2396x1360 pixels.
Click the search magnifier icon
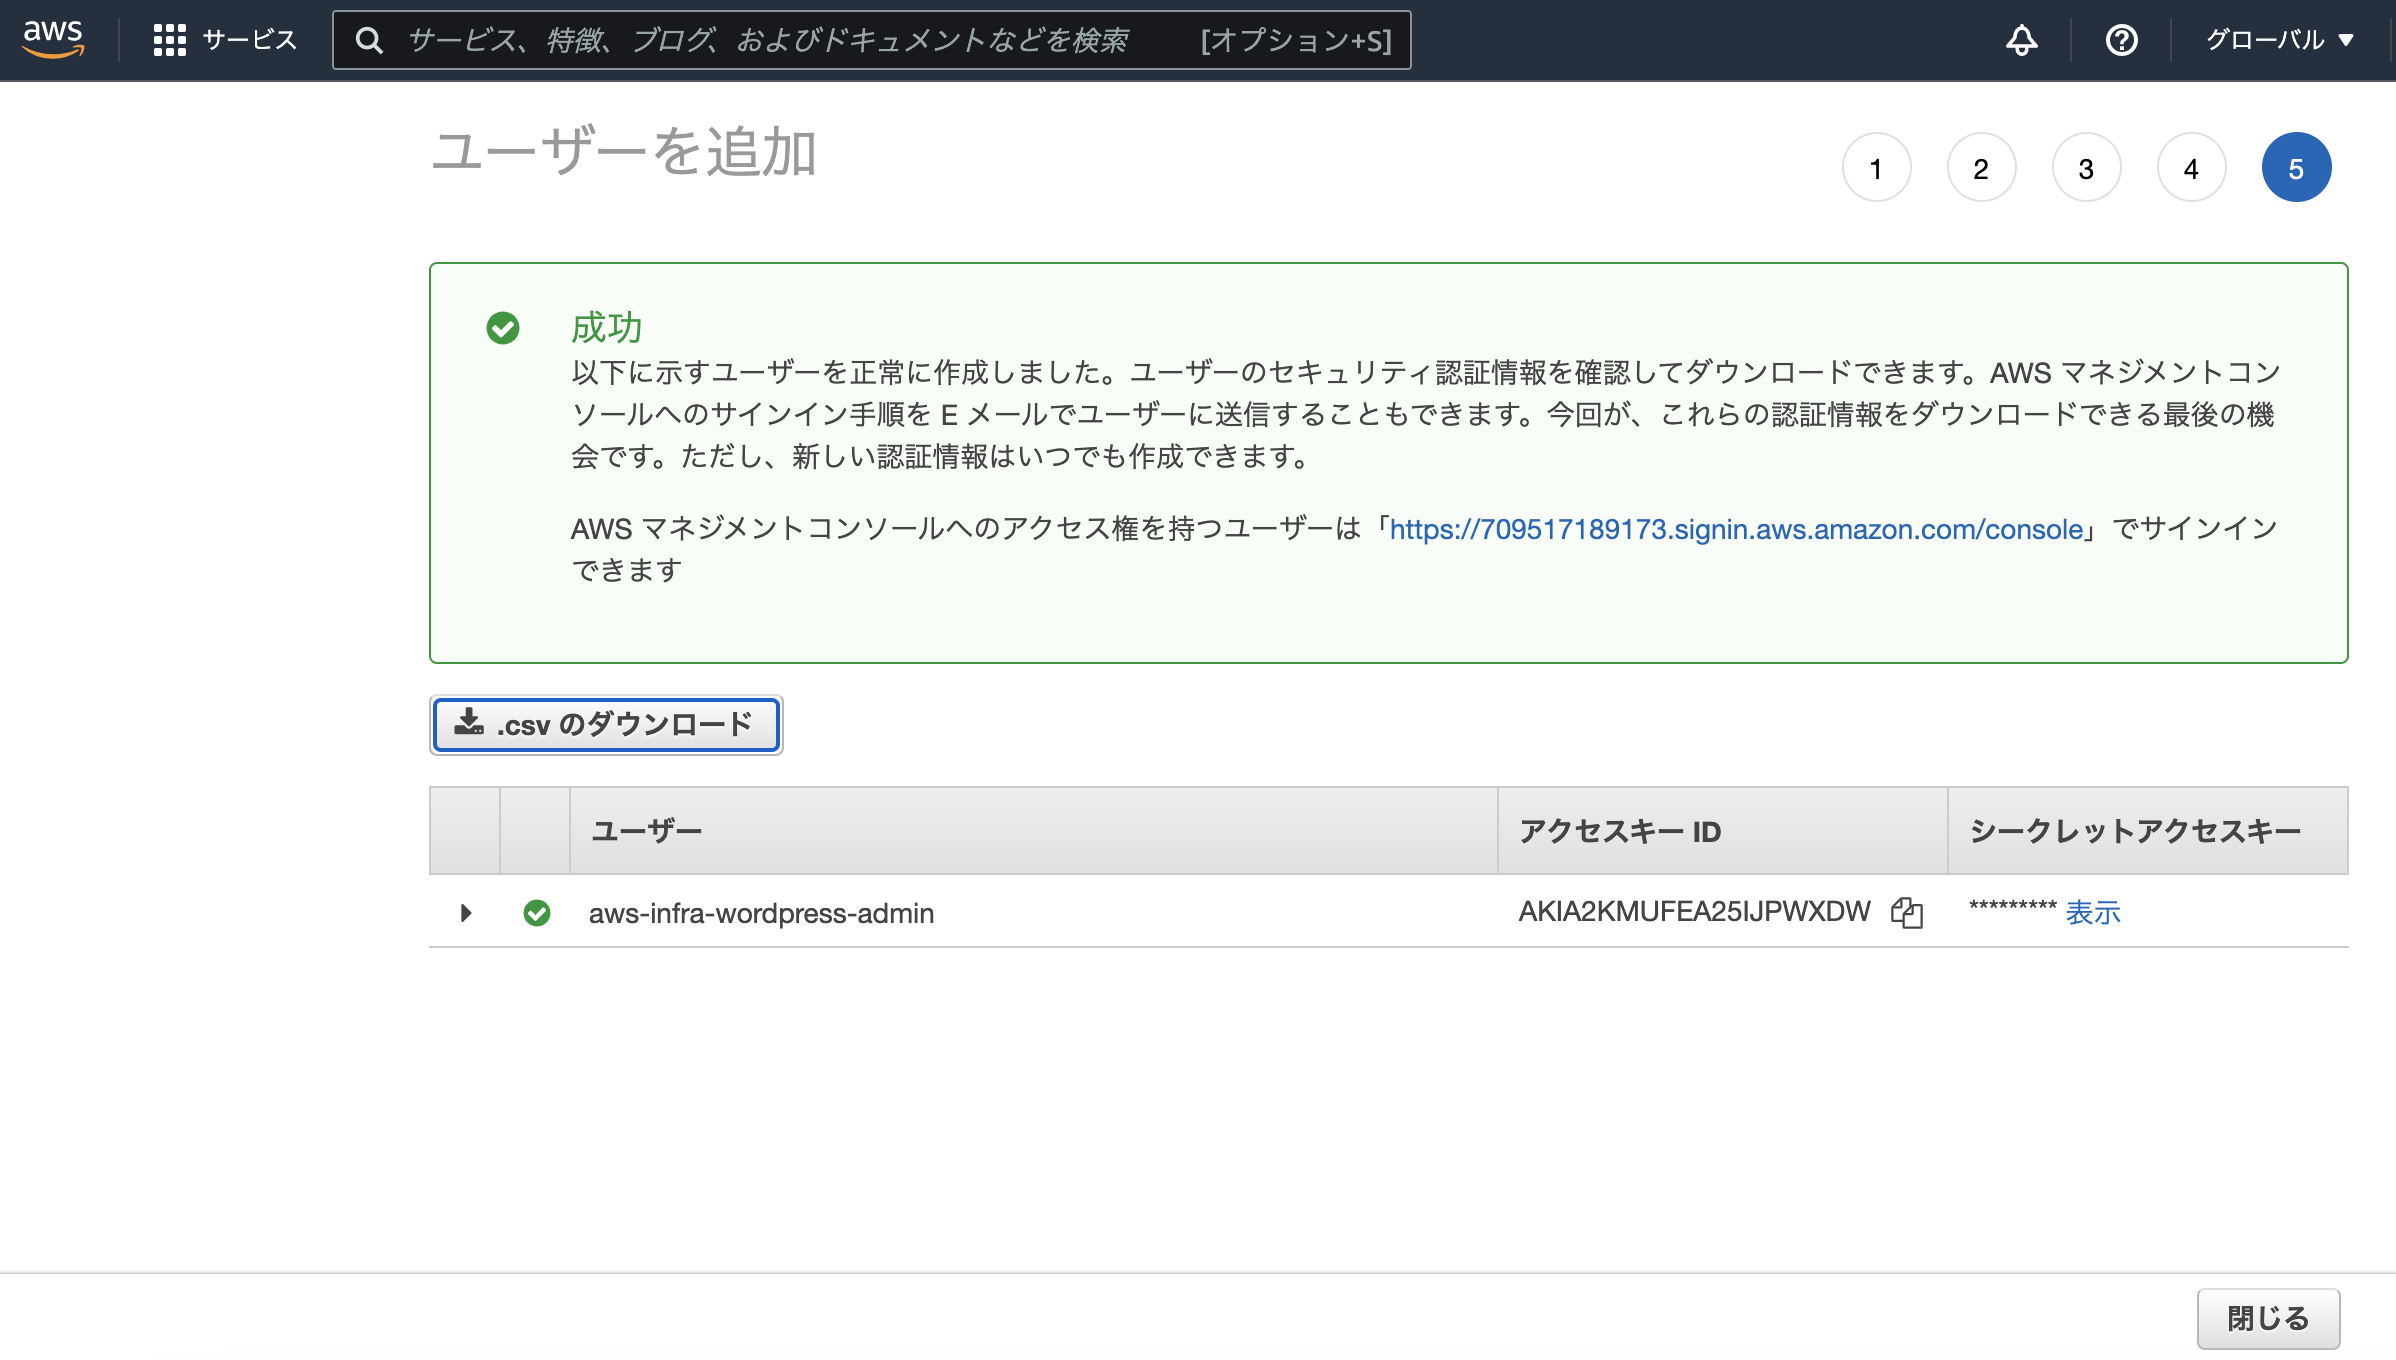[370, 40]
